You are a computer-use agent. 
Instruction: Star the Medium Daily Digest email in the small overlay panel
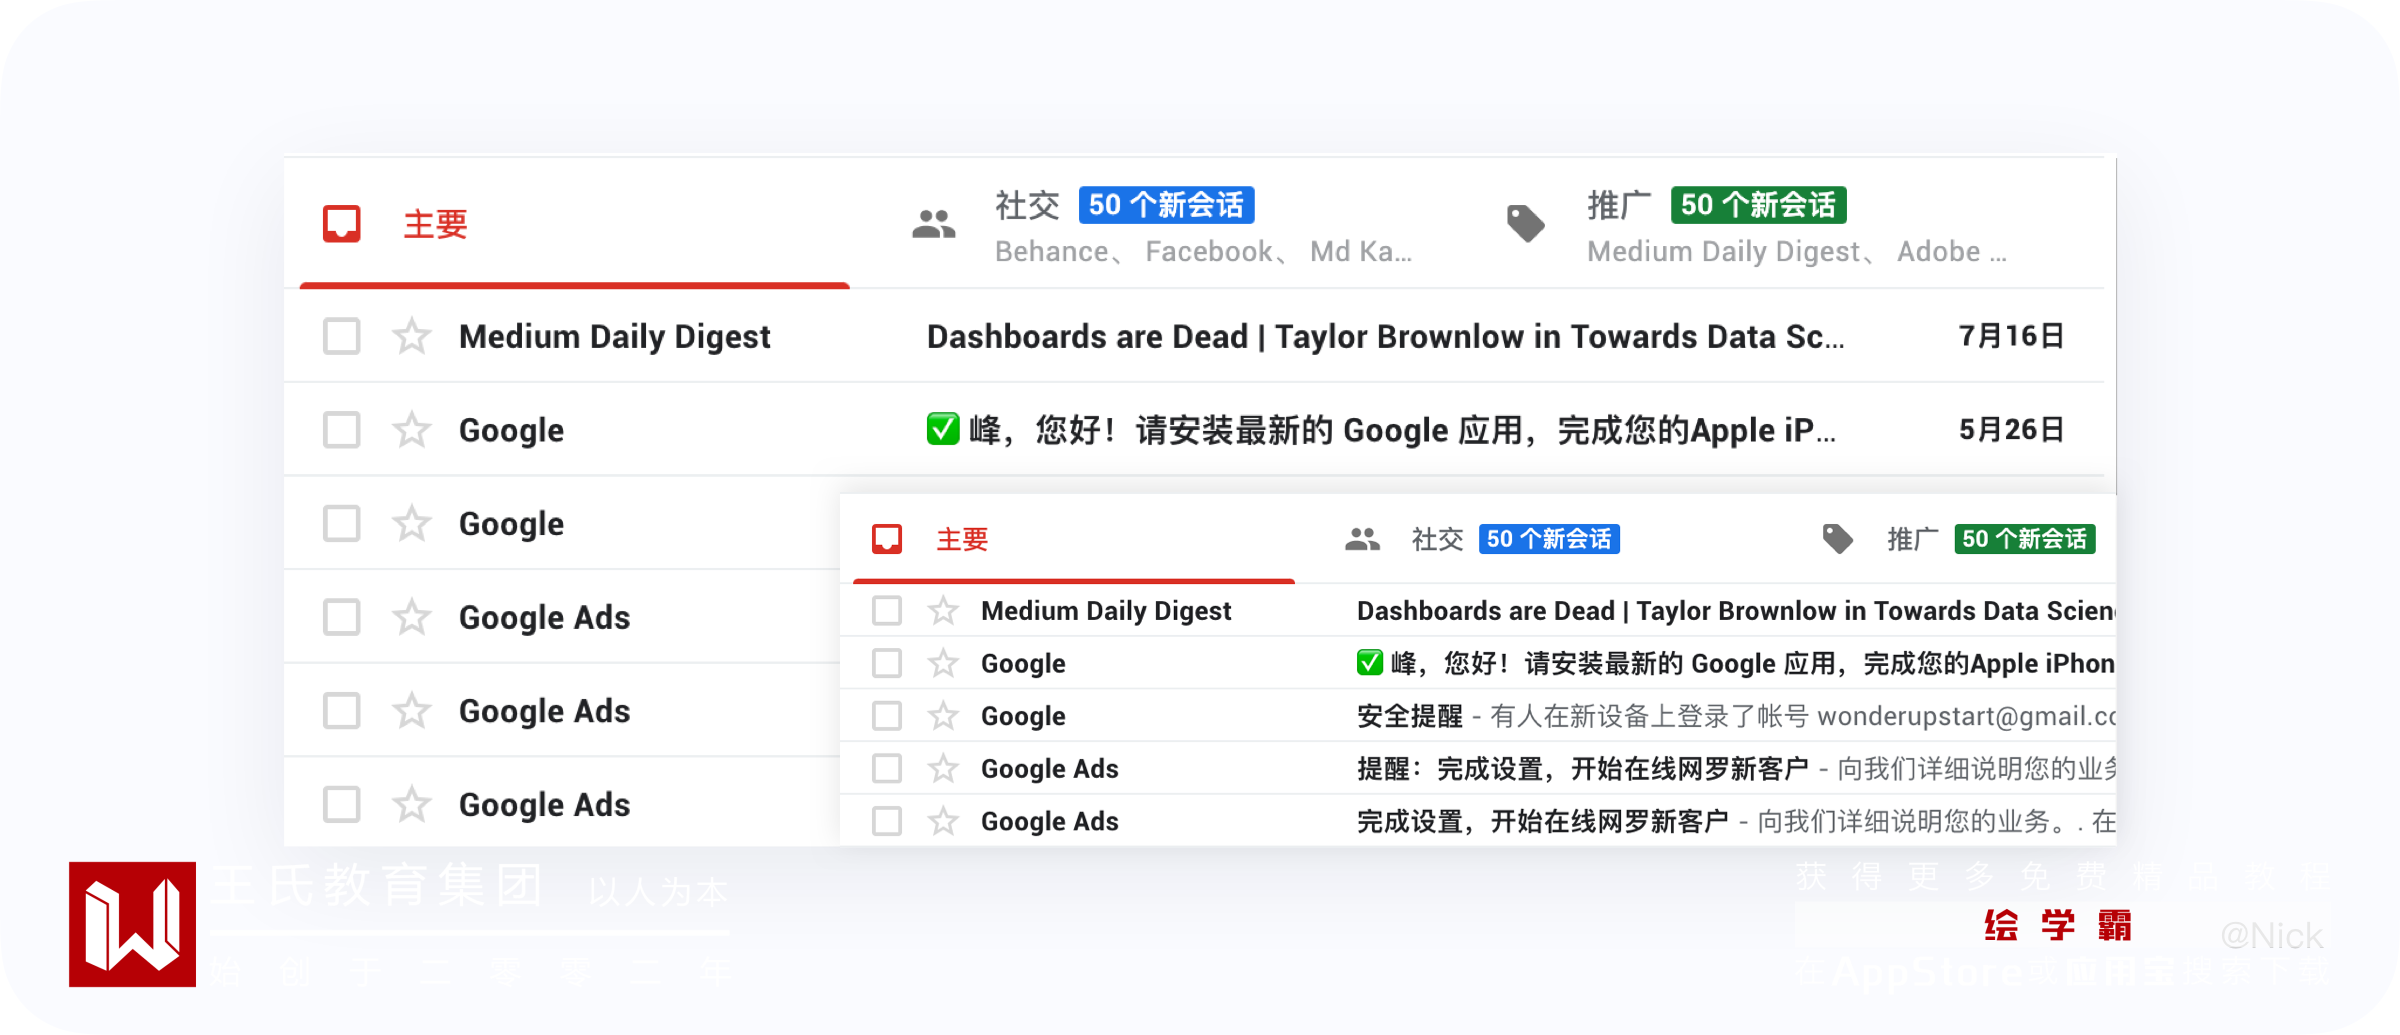coord(943,610)
